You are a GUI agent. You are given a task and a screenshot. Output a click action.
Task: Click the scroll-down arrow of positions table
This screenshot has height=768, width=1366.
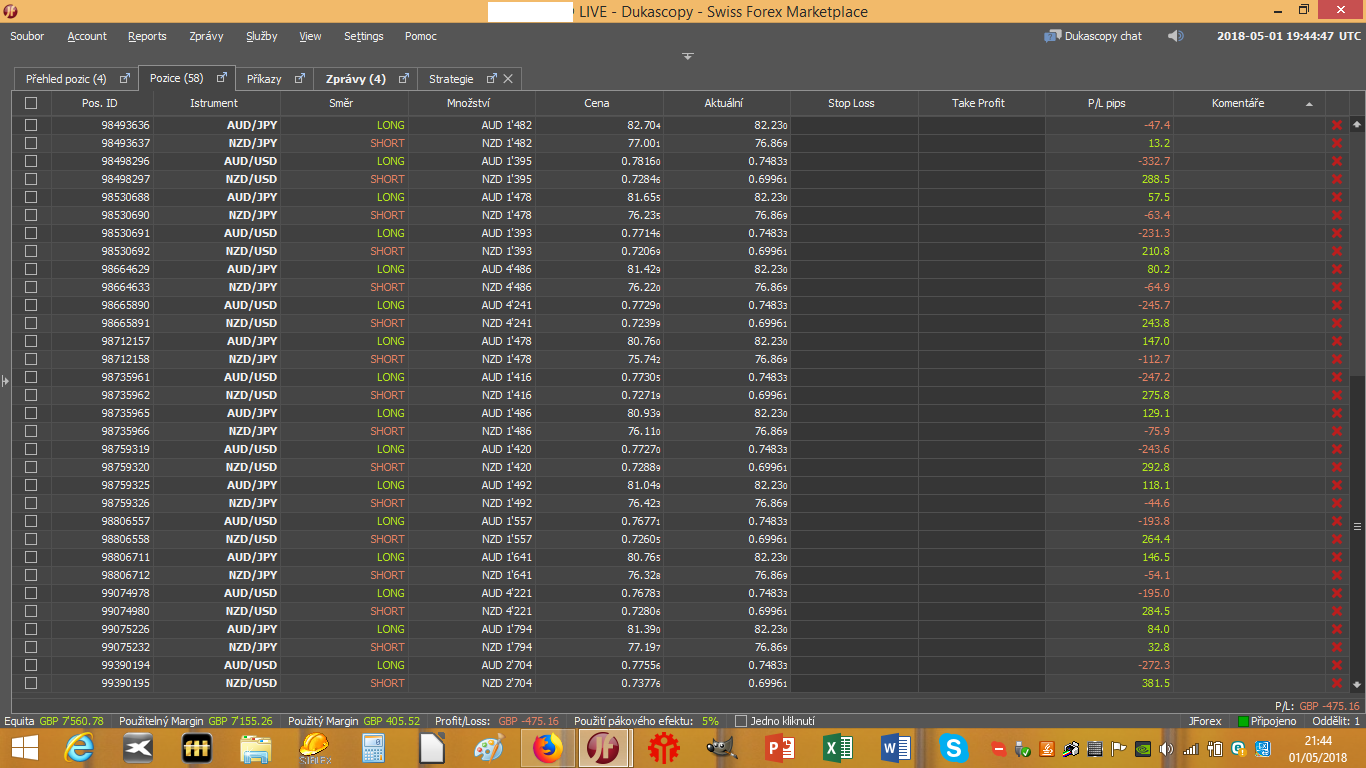click(1357, 685)
